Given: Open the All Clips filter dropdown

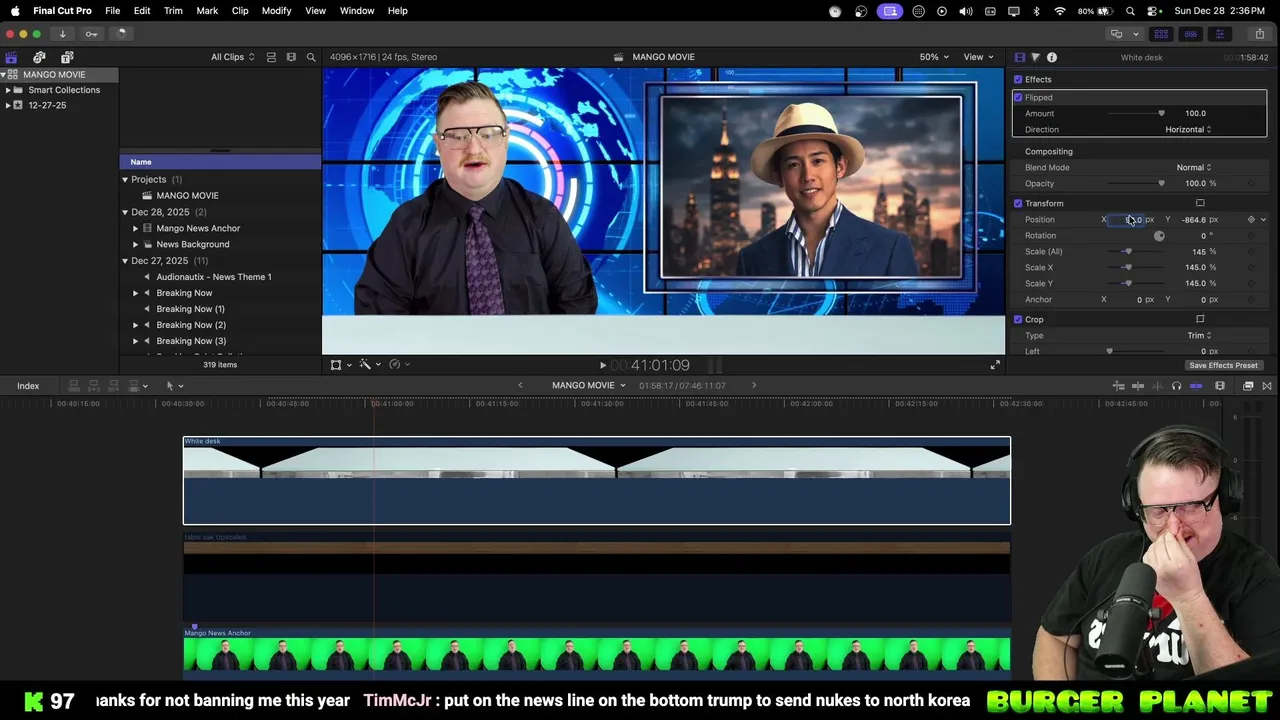Looking at the screenshot, I should pos(232,57).
